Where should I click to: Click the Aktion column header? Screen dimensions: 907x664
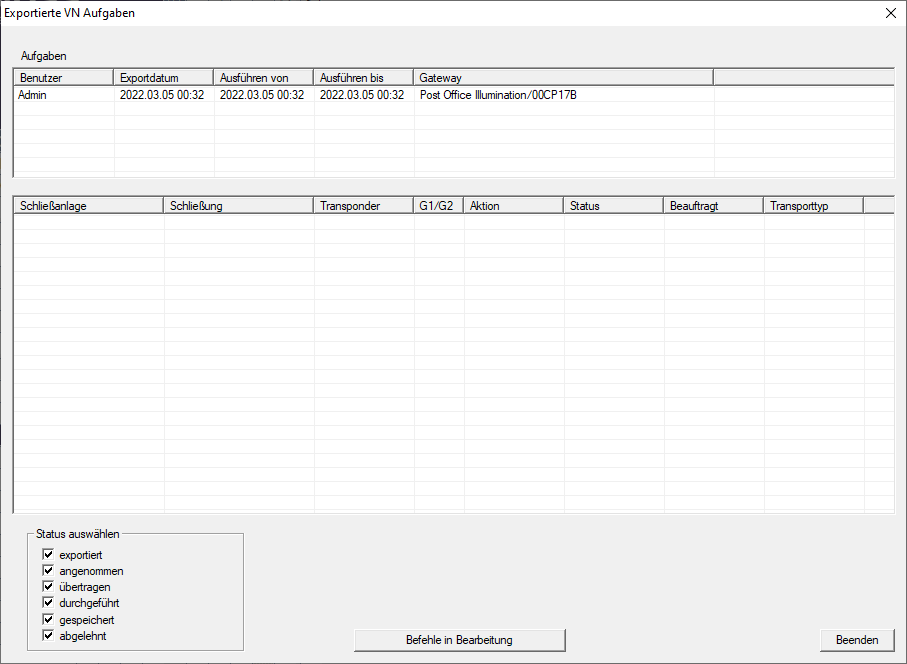coord(514,205)
